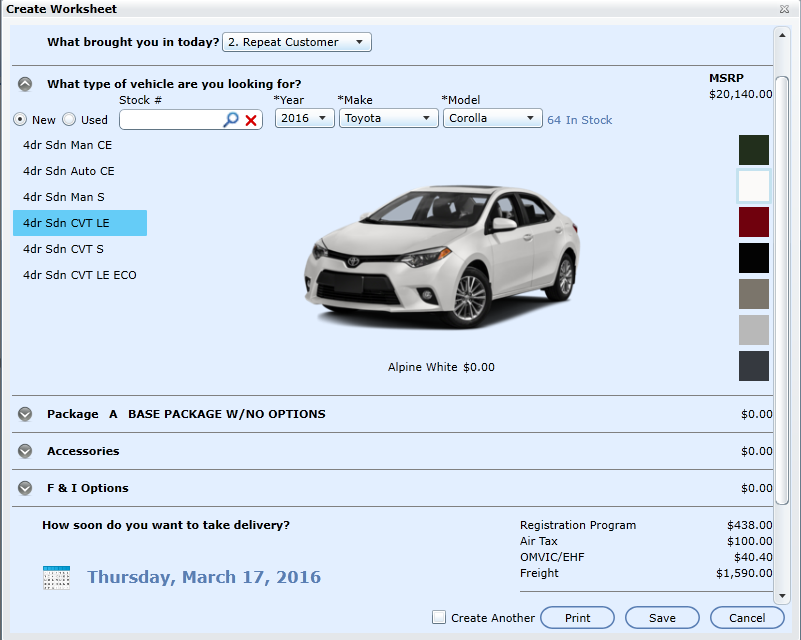Clear stock number with red X icon

click(251, 120)
